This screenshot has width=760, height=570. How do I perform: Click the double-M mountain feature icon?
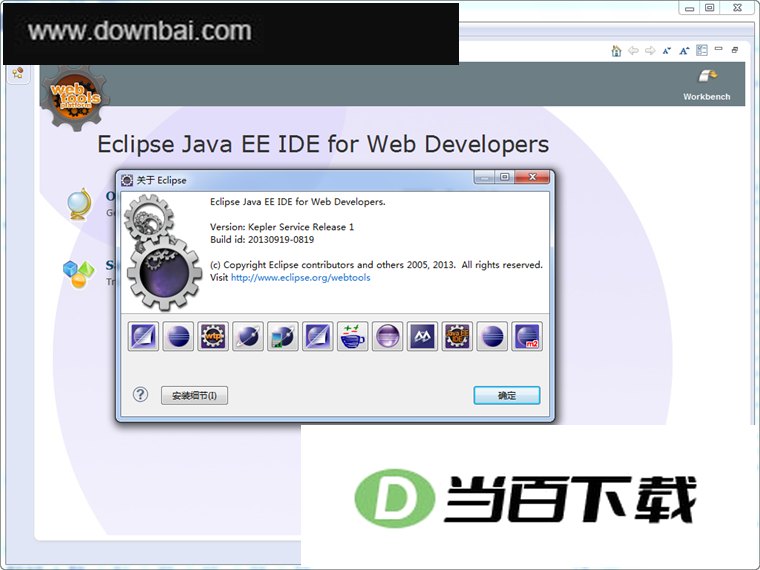coord(423,336)
